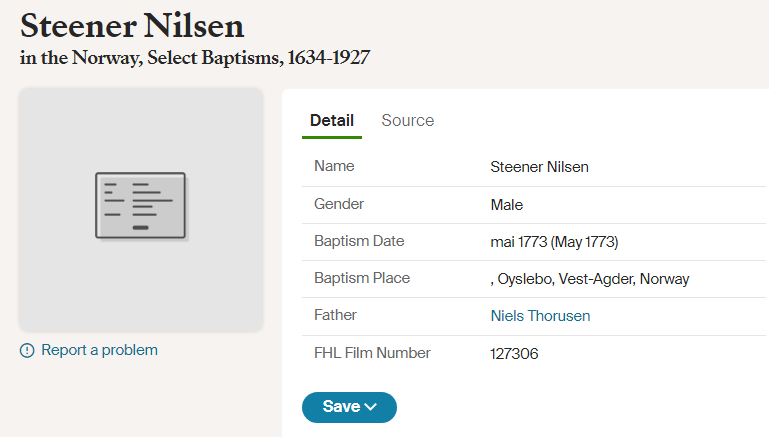Click the Baptism Place field label
769x437 pixels.
pyautogui.click(x=361, y=278)
